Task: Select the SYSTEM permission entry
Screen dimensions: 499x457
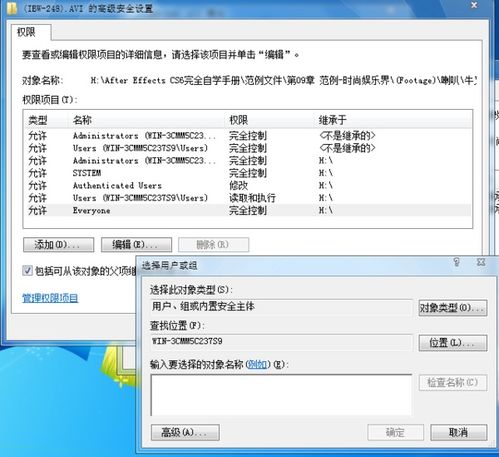Action: [248, 173]
